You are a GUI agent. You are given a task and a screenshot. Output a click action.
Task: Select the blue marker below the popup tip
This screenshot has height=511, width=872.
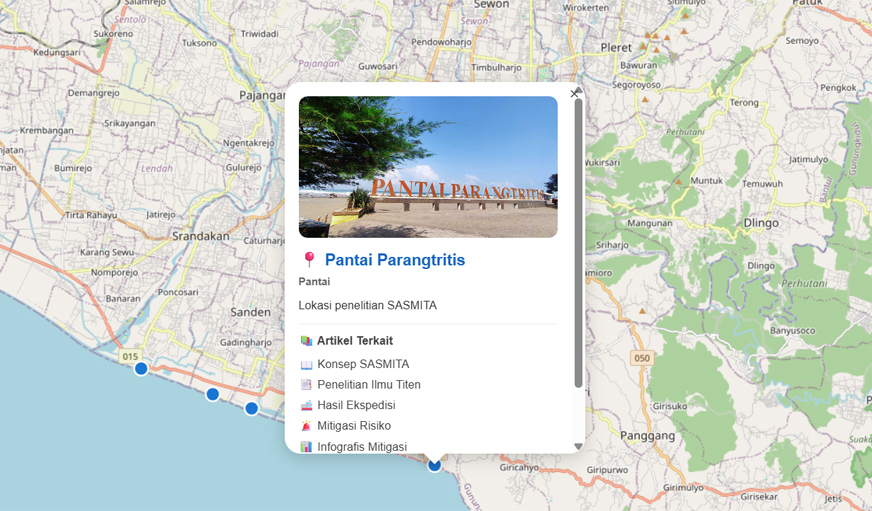(434, 465)
